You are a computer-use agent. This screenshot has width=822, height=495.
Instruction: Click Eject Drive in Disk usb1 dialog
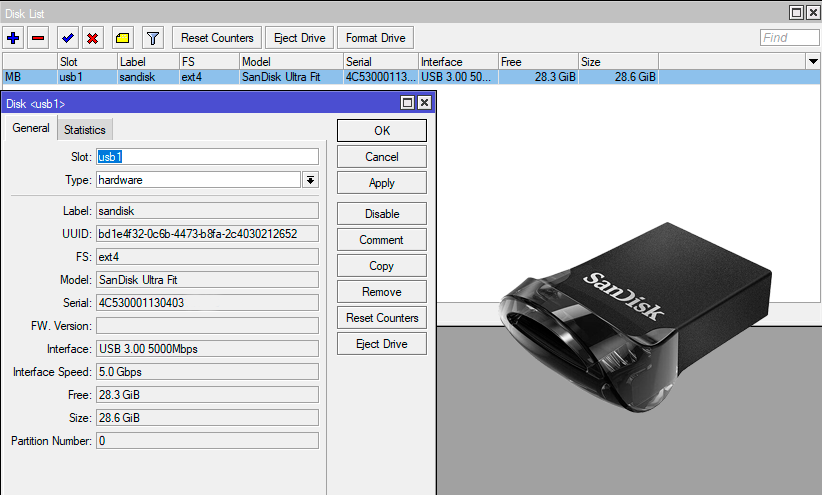[382, 344]
